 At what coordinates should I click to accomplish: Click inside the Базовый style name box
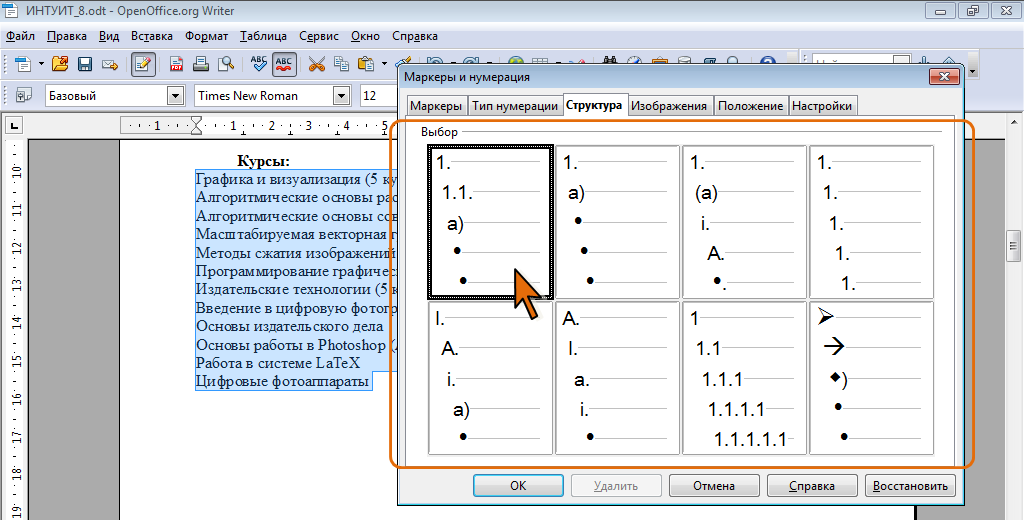pyautogui.click(x=106, y=96)
